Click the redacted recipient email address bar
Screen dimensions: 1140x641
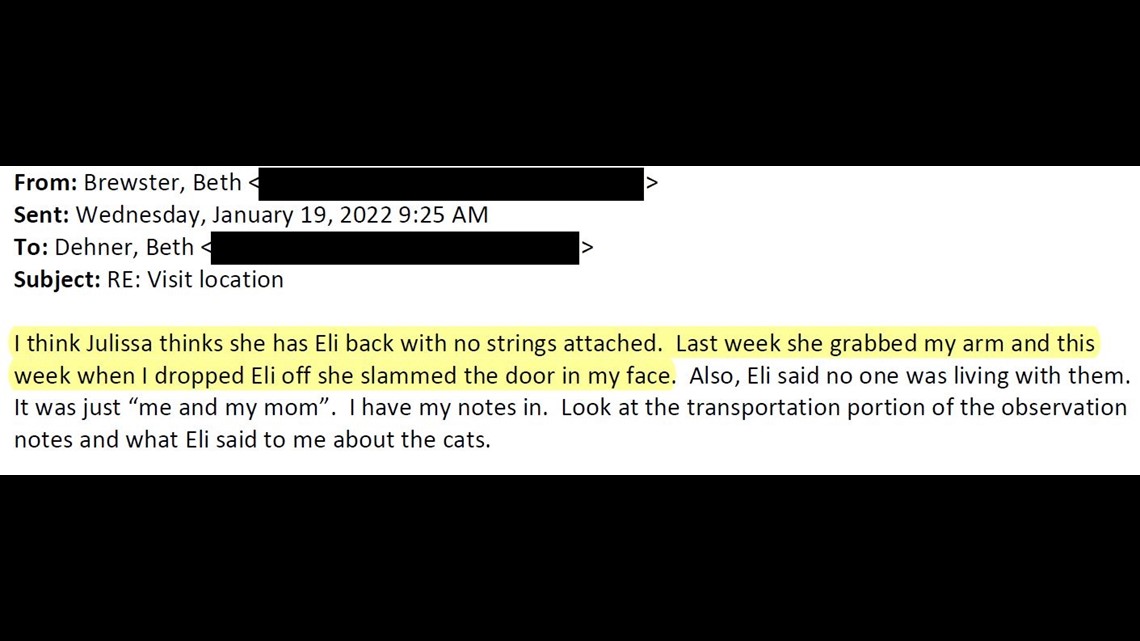tap(395, 248)
